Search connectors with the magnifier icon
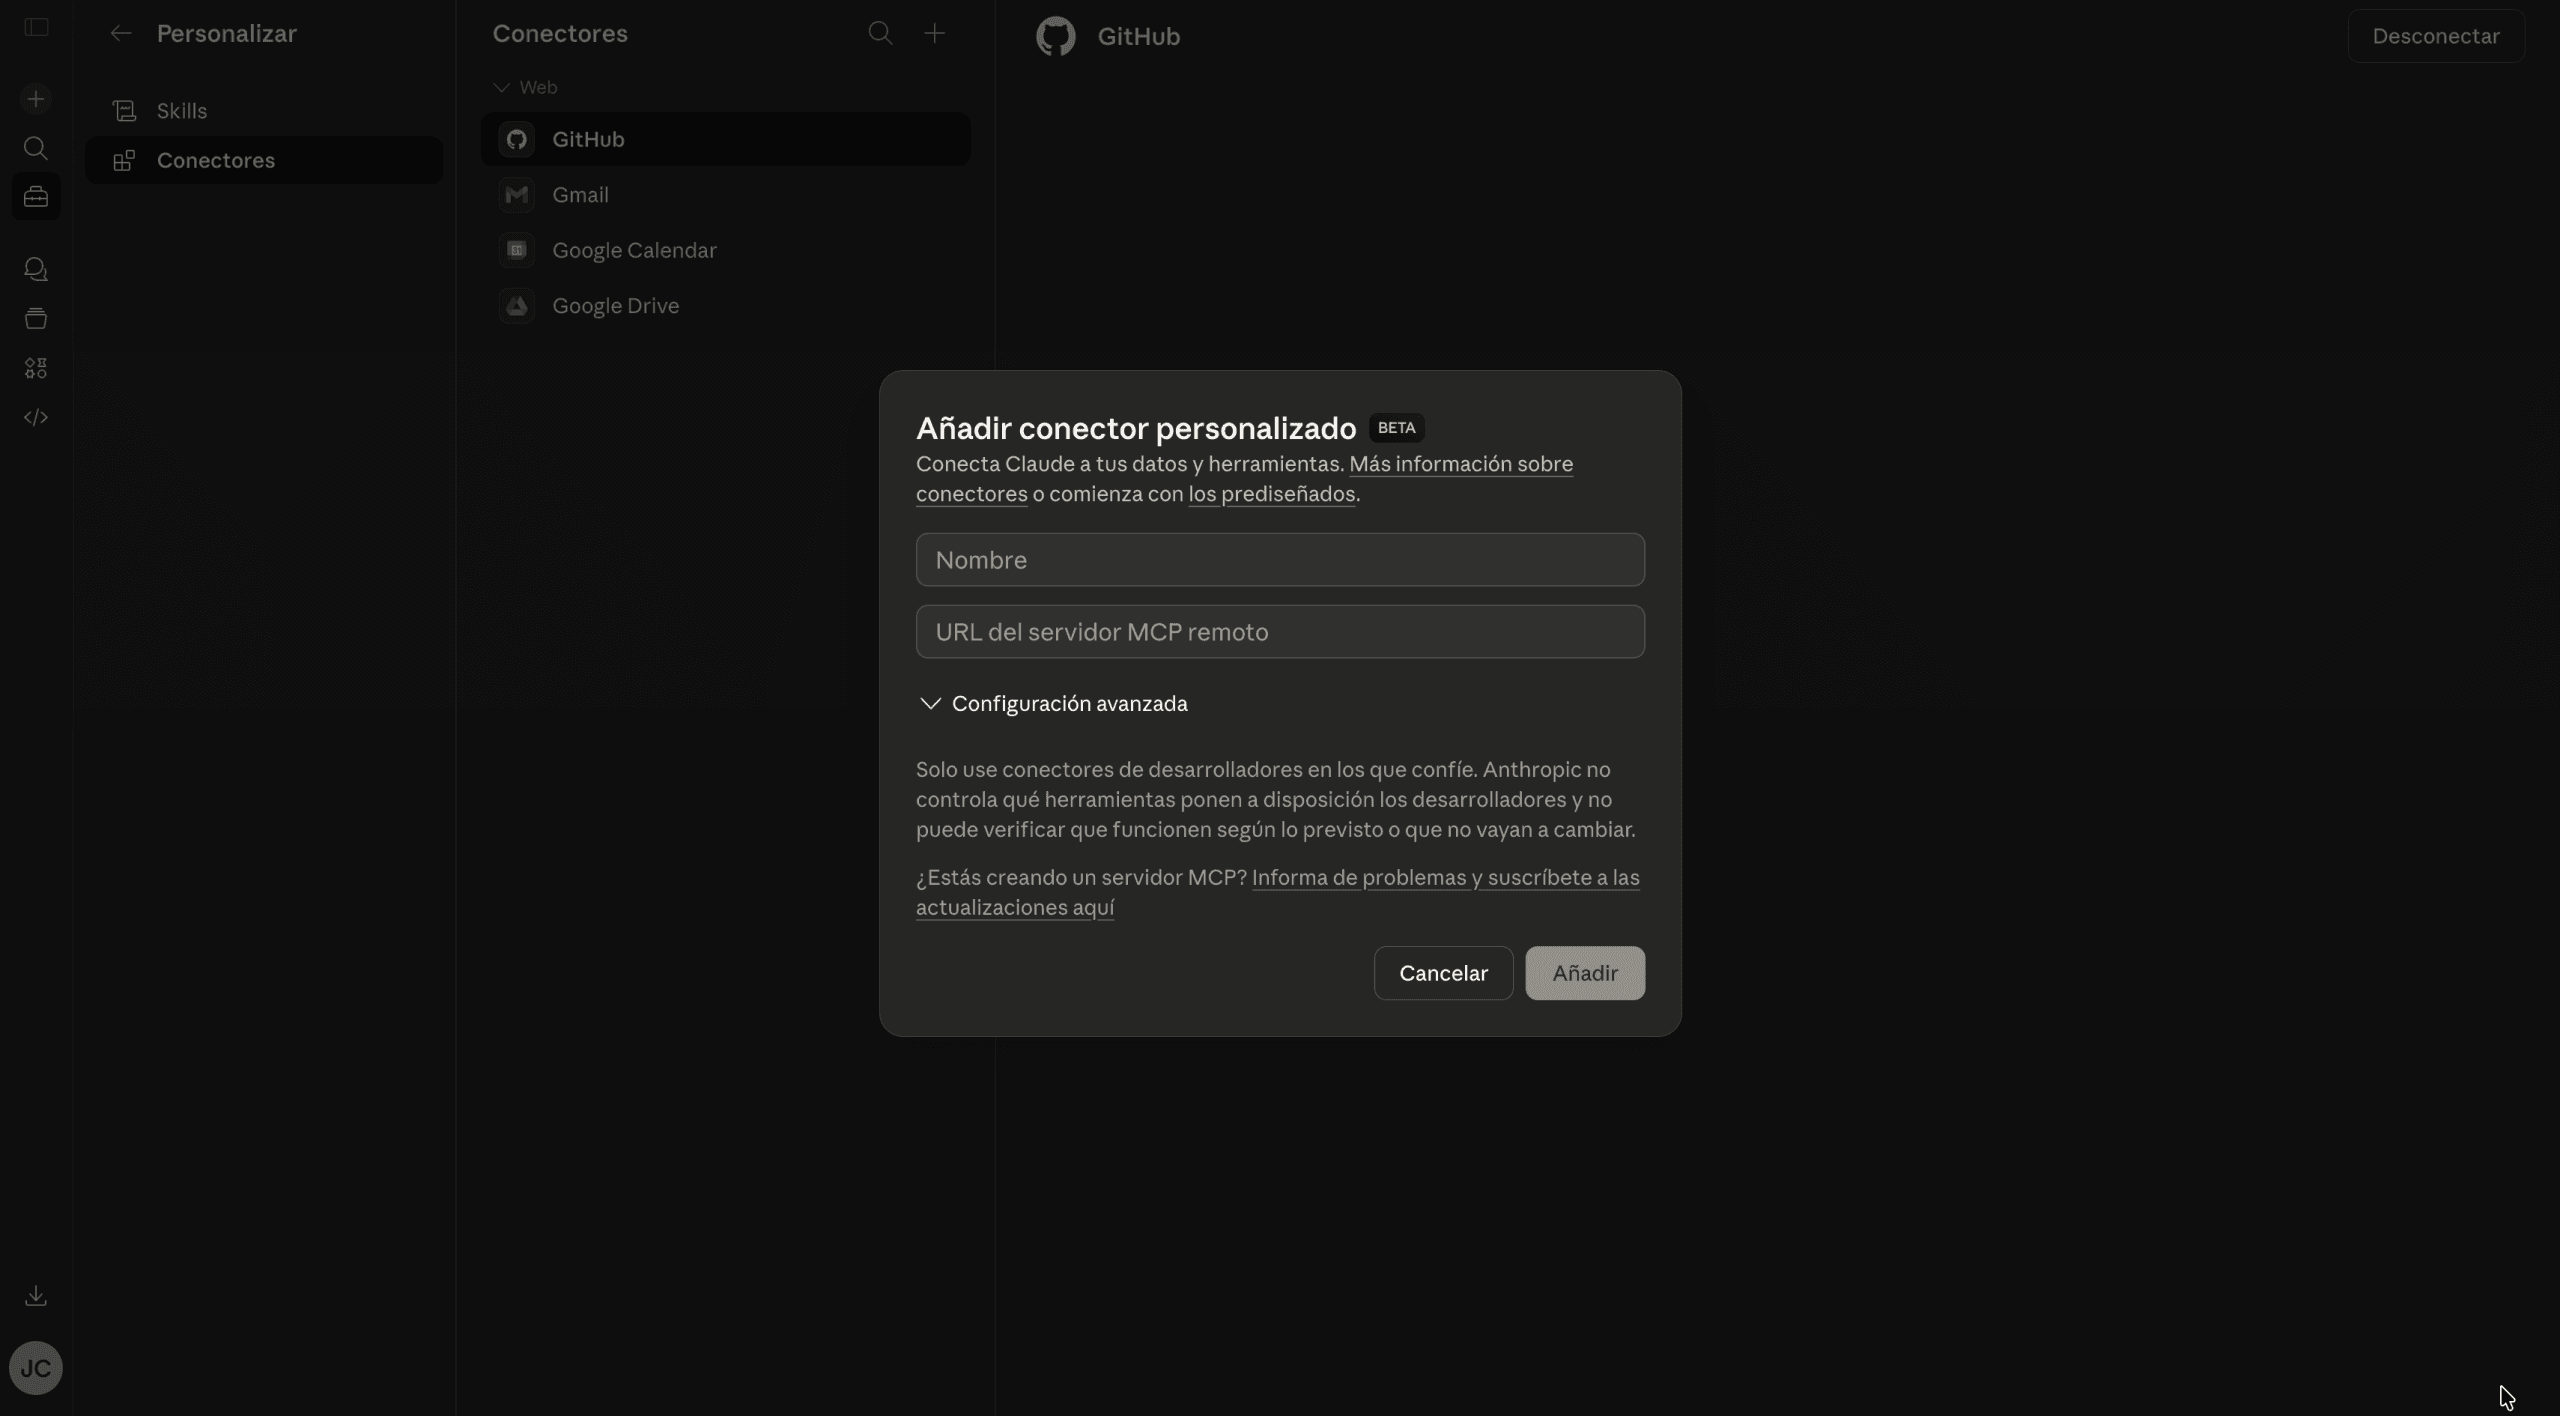The width and height of the screenshot is (2560, 1416). pos(879,33)
